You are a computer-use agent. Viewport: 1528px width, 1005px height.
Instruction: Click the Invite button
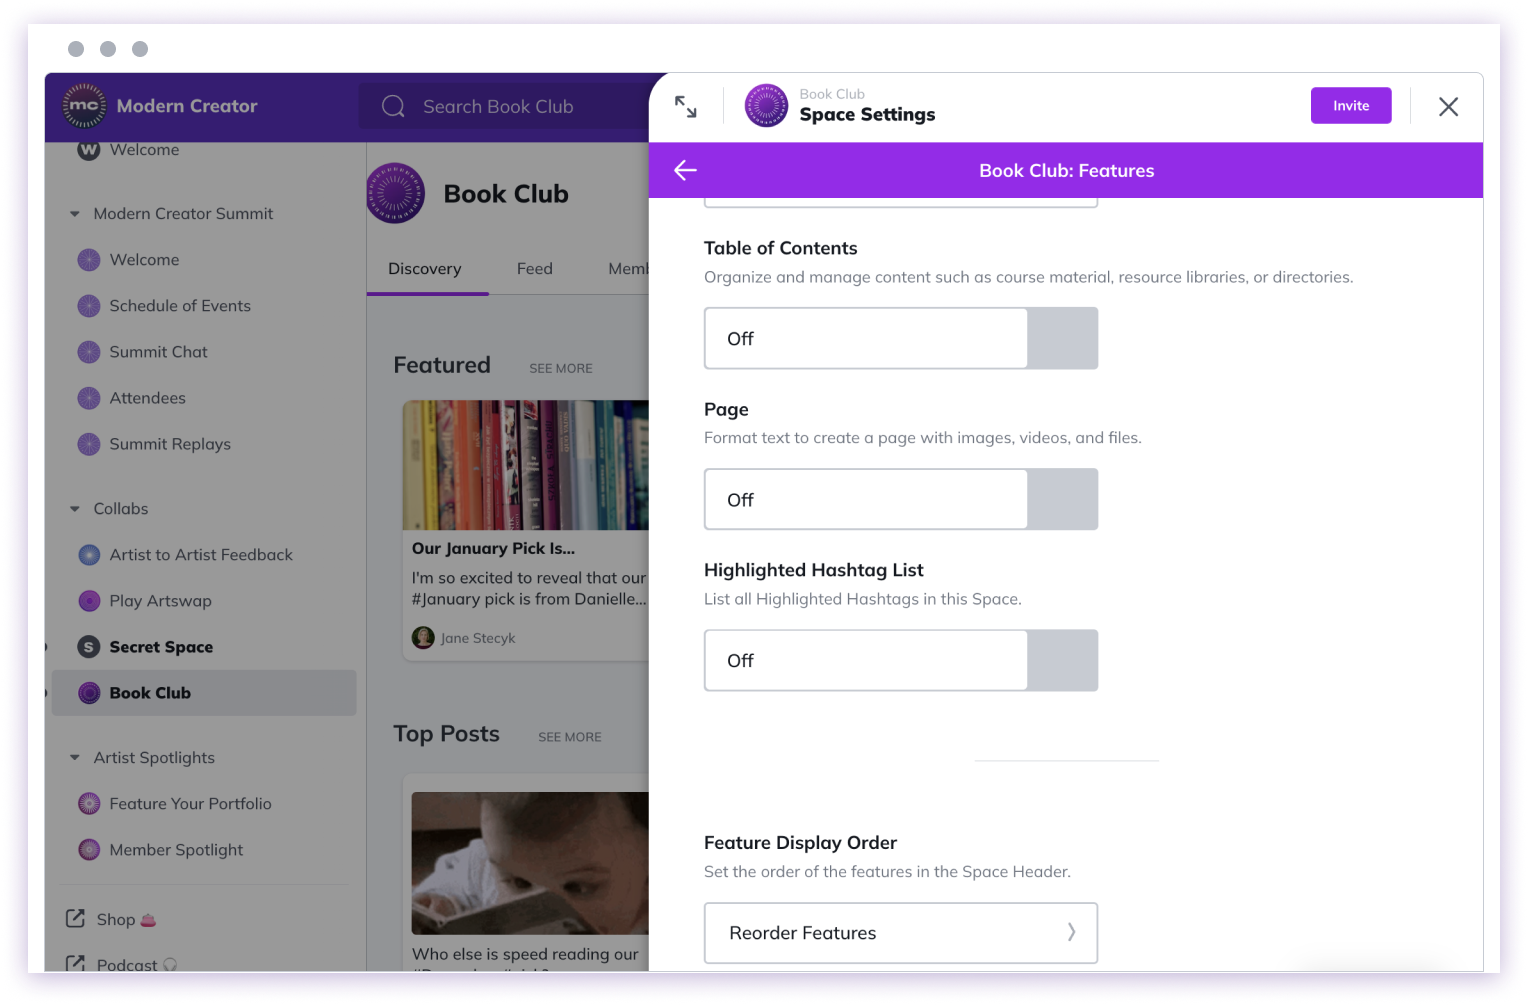click(1351, 106)
